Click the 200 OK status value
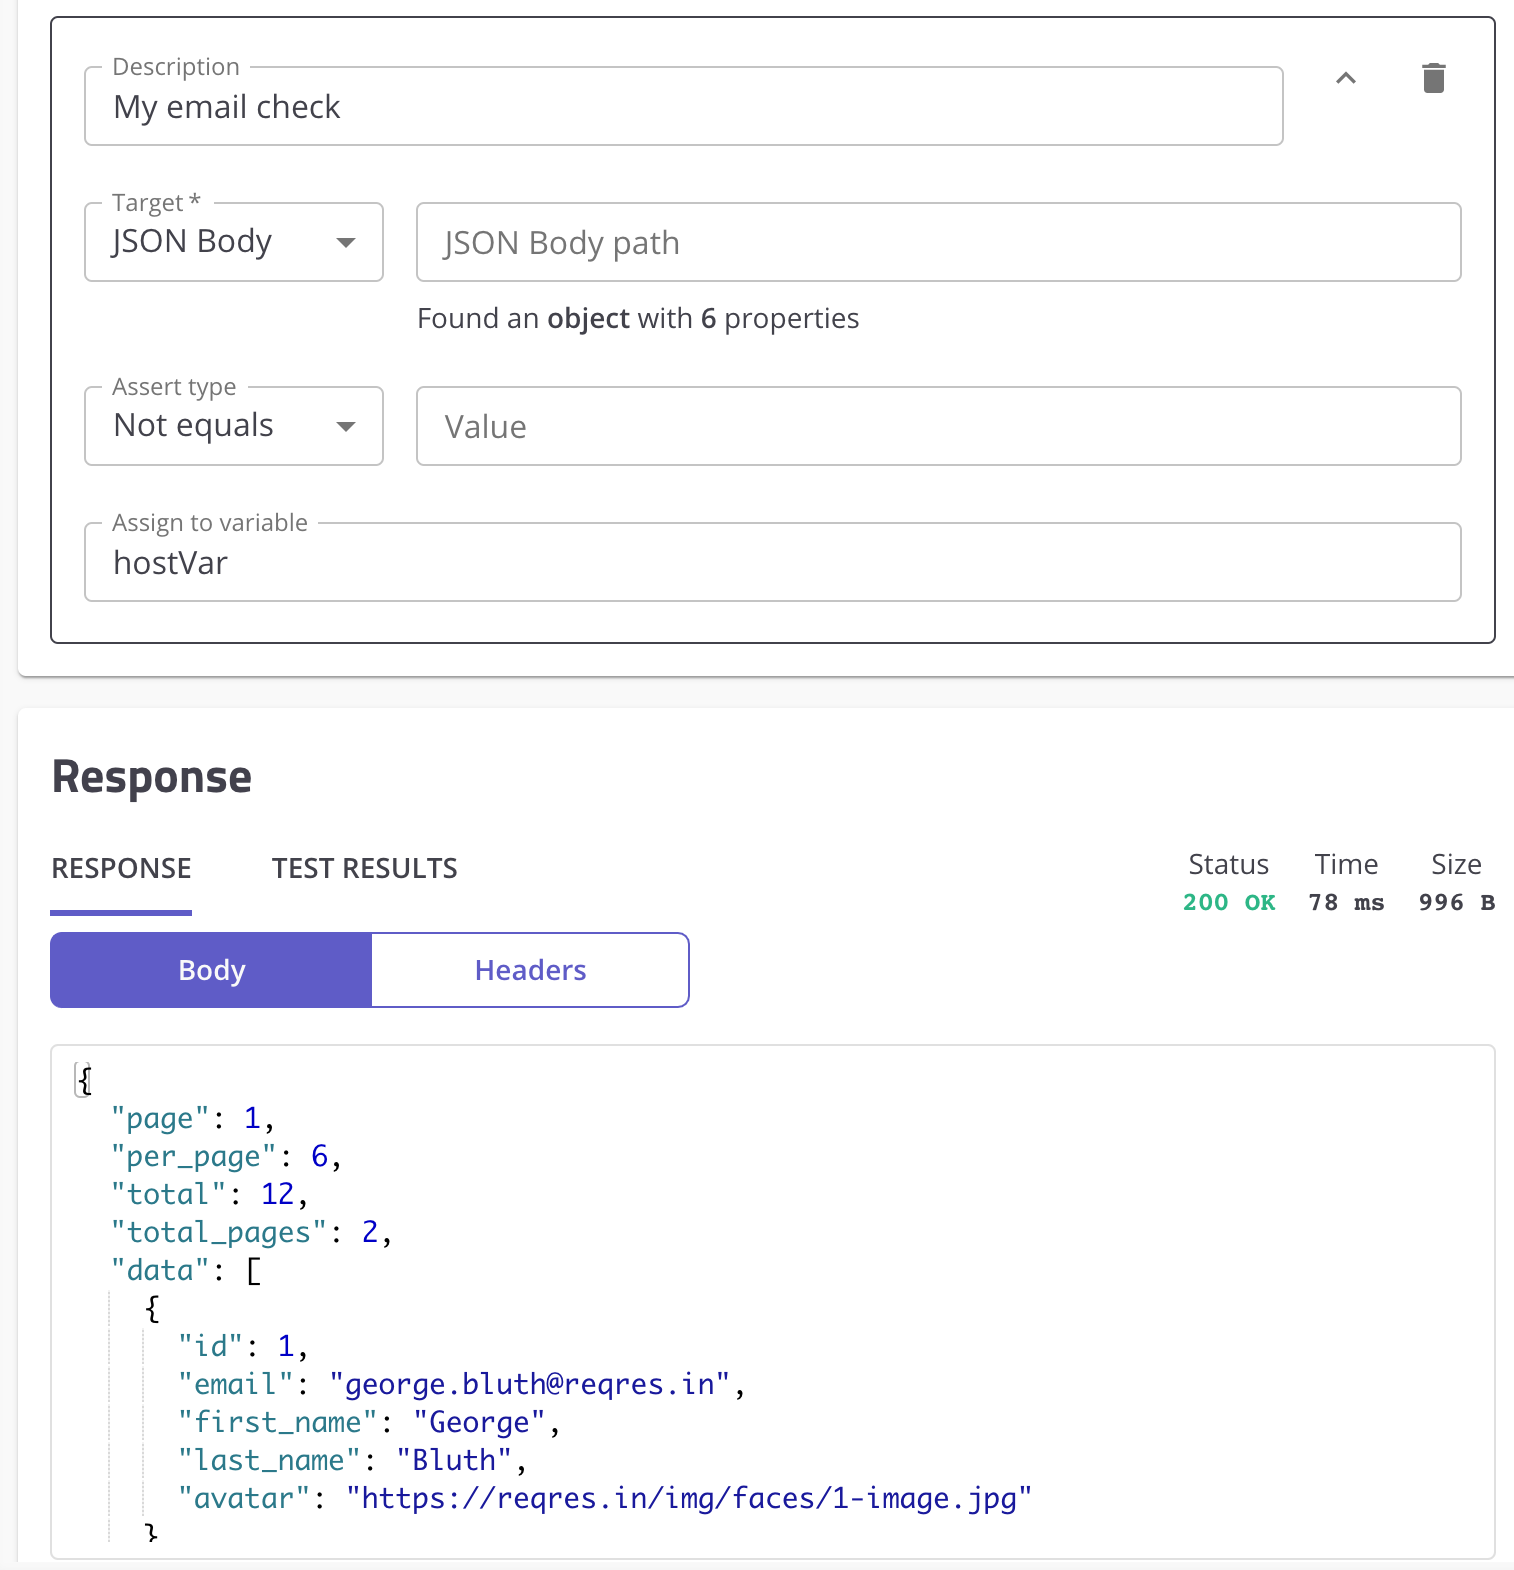The image size is (1514, 1570). (x=1229, y=902)
